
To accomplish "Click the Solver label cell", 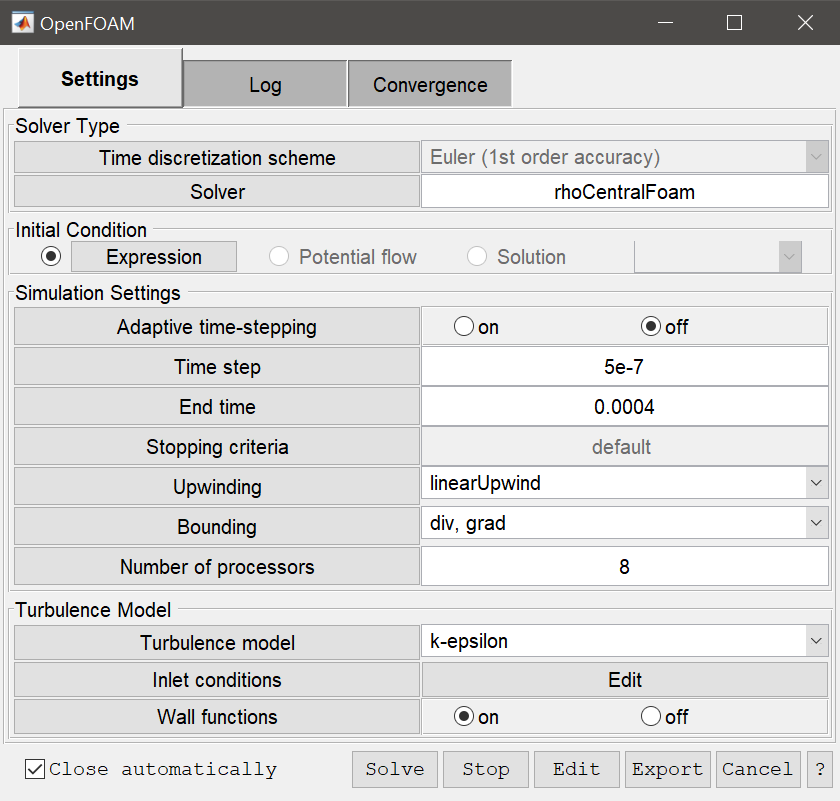I will [217, 192].
